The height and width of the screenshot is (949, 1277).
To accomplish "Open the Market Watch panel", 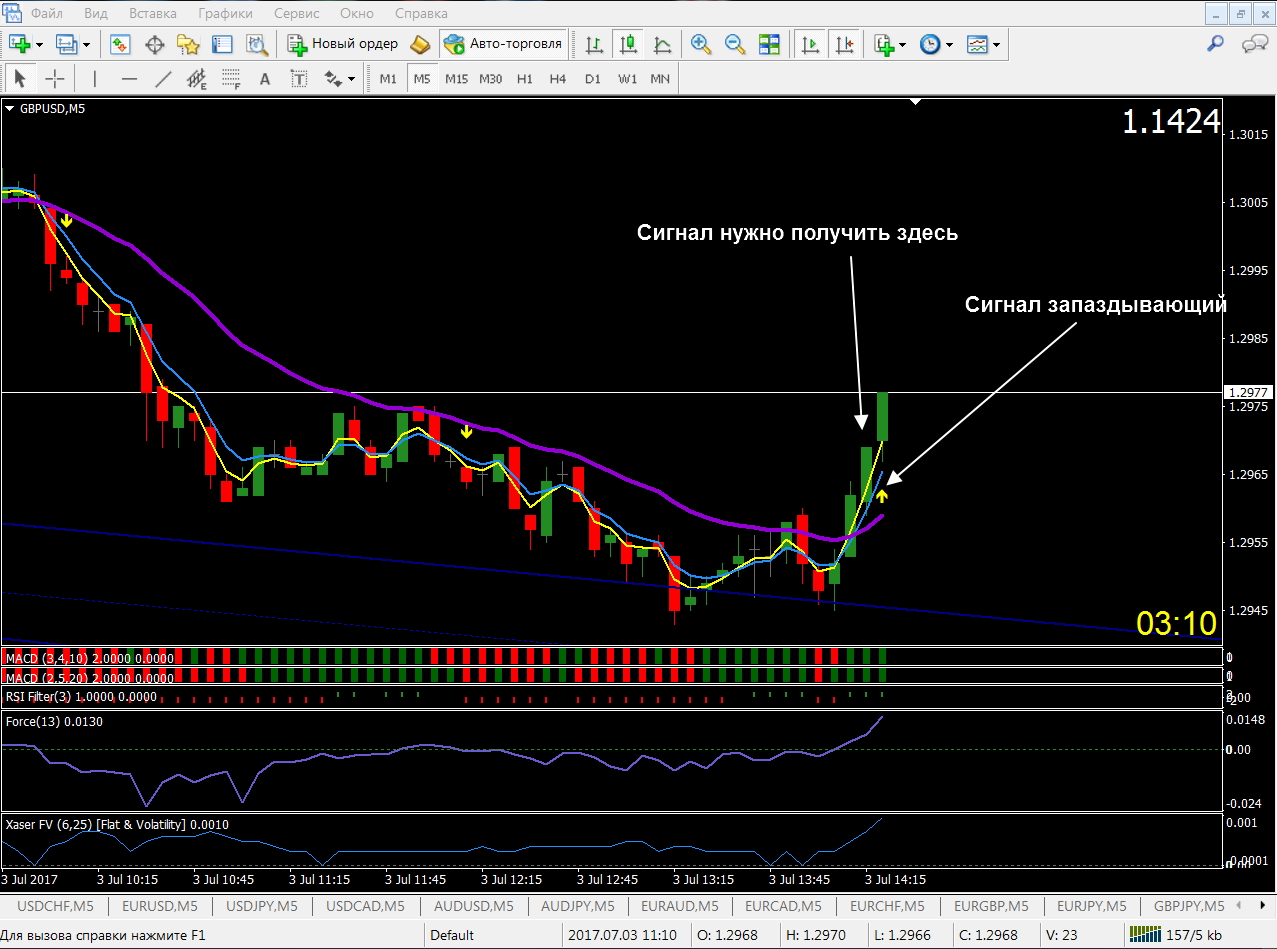I will (121, 44).
